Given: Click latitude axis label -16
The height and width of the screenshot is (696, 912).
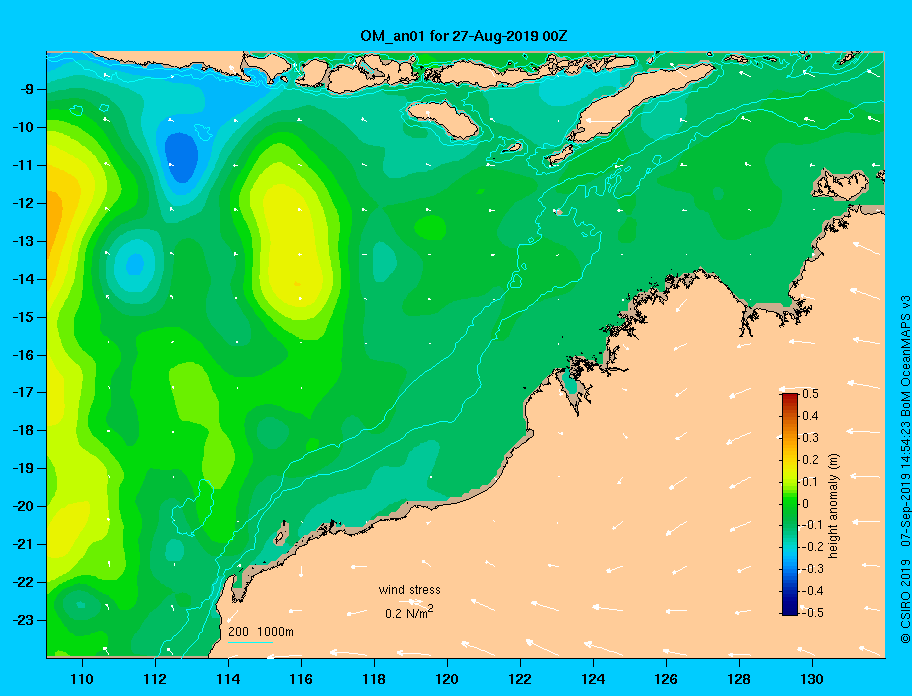Looking at the screenshot, I should [x=23, y=355].
